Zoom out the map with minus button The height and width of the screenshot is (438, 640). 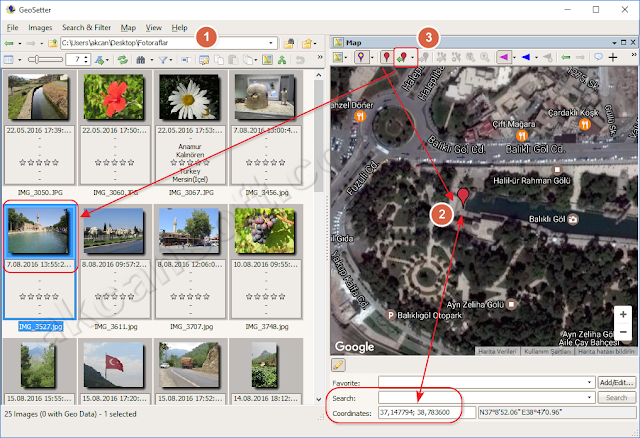(x=623, y=332)
